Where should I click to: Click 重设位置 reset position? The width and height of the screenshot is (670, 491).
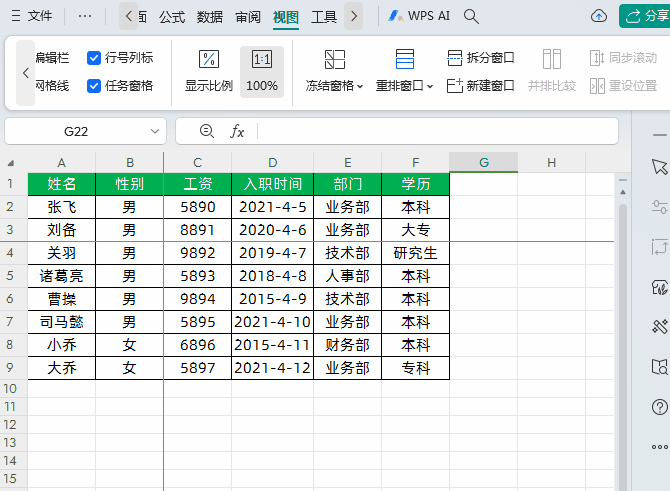(x=623, y=86)
